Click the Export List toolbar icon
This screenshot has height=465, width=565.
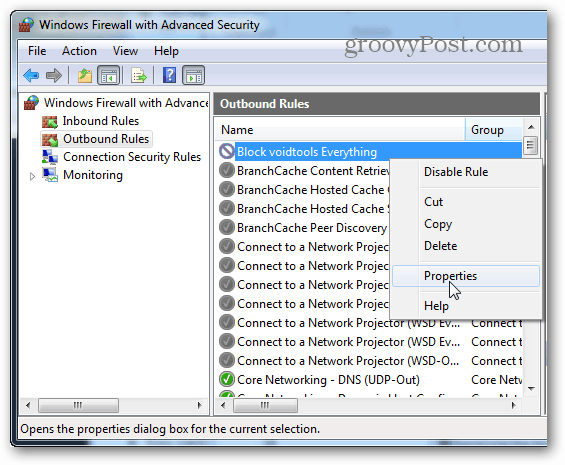click(139, 76)
